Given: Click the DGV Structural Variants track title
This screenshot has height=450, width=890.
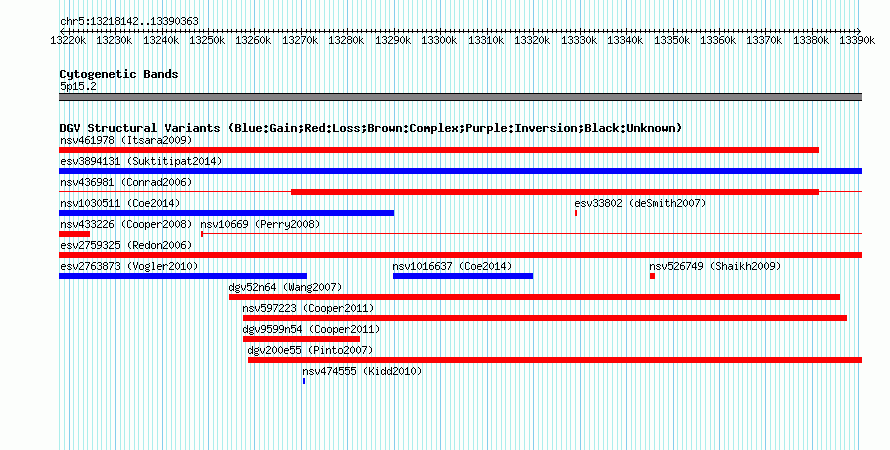Looking at the screenshot, I should [371, 128].
